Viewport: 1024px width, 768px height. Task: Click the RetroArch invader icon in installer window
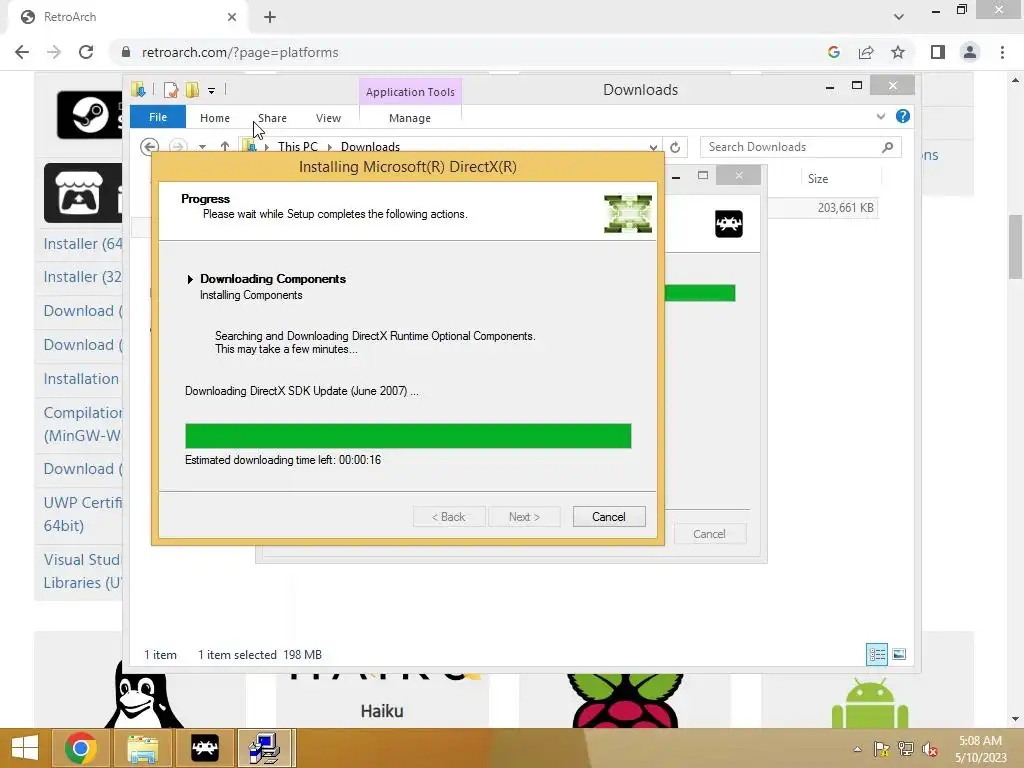[x=729, y=224]
